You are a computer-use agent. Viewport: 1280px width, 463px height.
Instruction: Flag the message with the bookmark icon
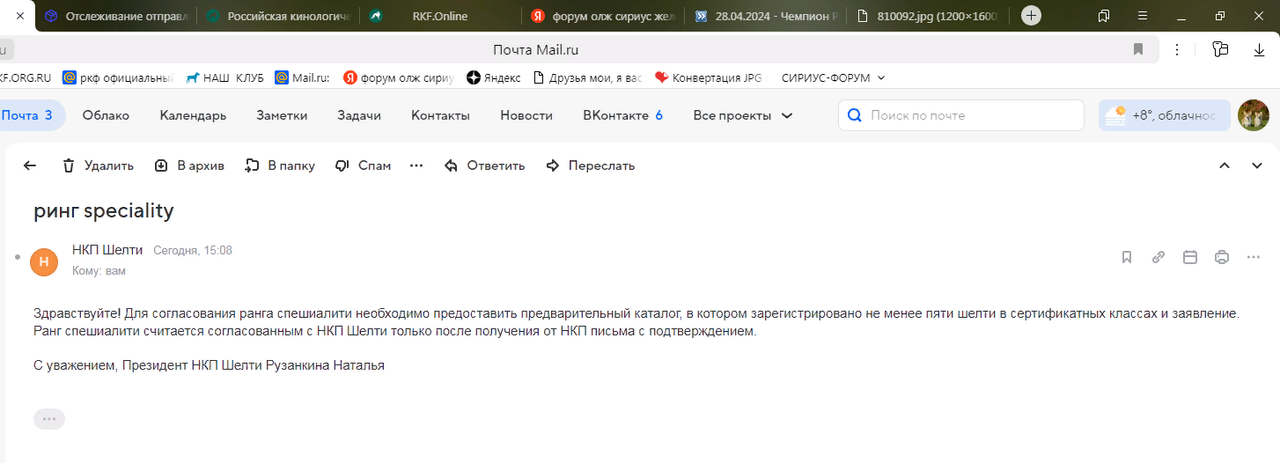click(x=1127, y=257)
